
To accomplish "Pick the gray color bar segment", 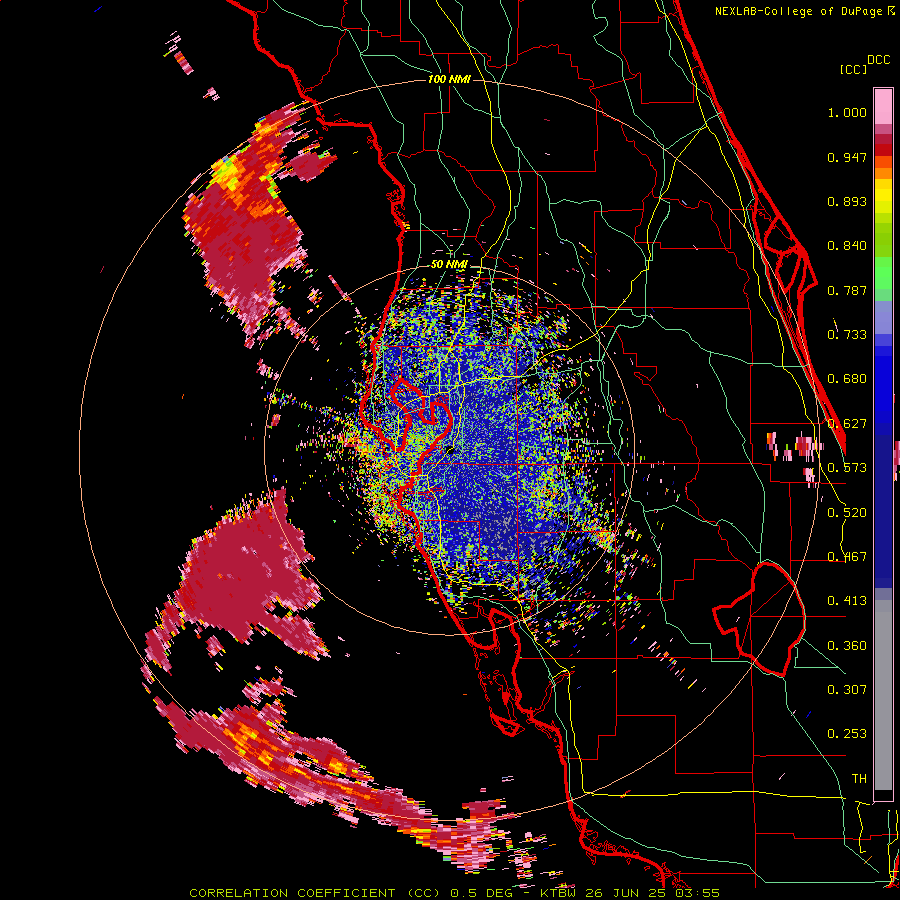I will pos(883,695).
